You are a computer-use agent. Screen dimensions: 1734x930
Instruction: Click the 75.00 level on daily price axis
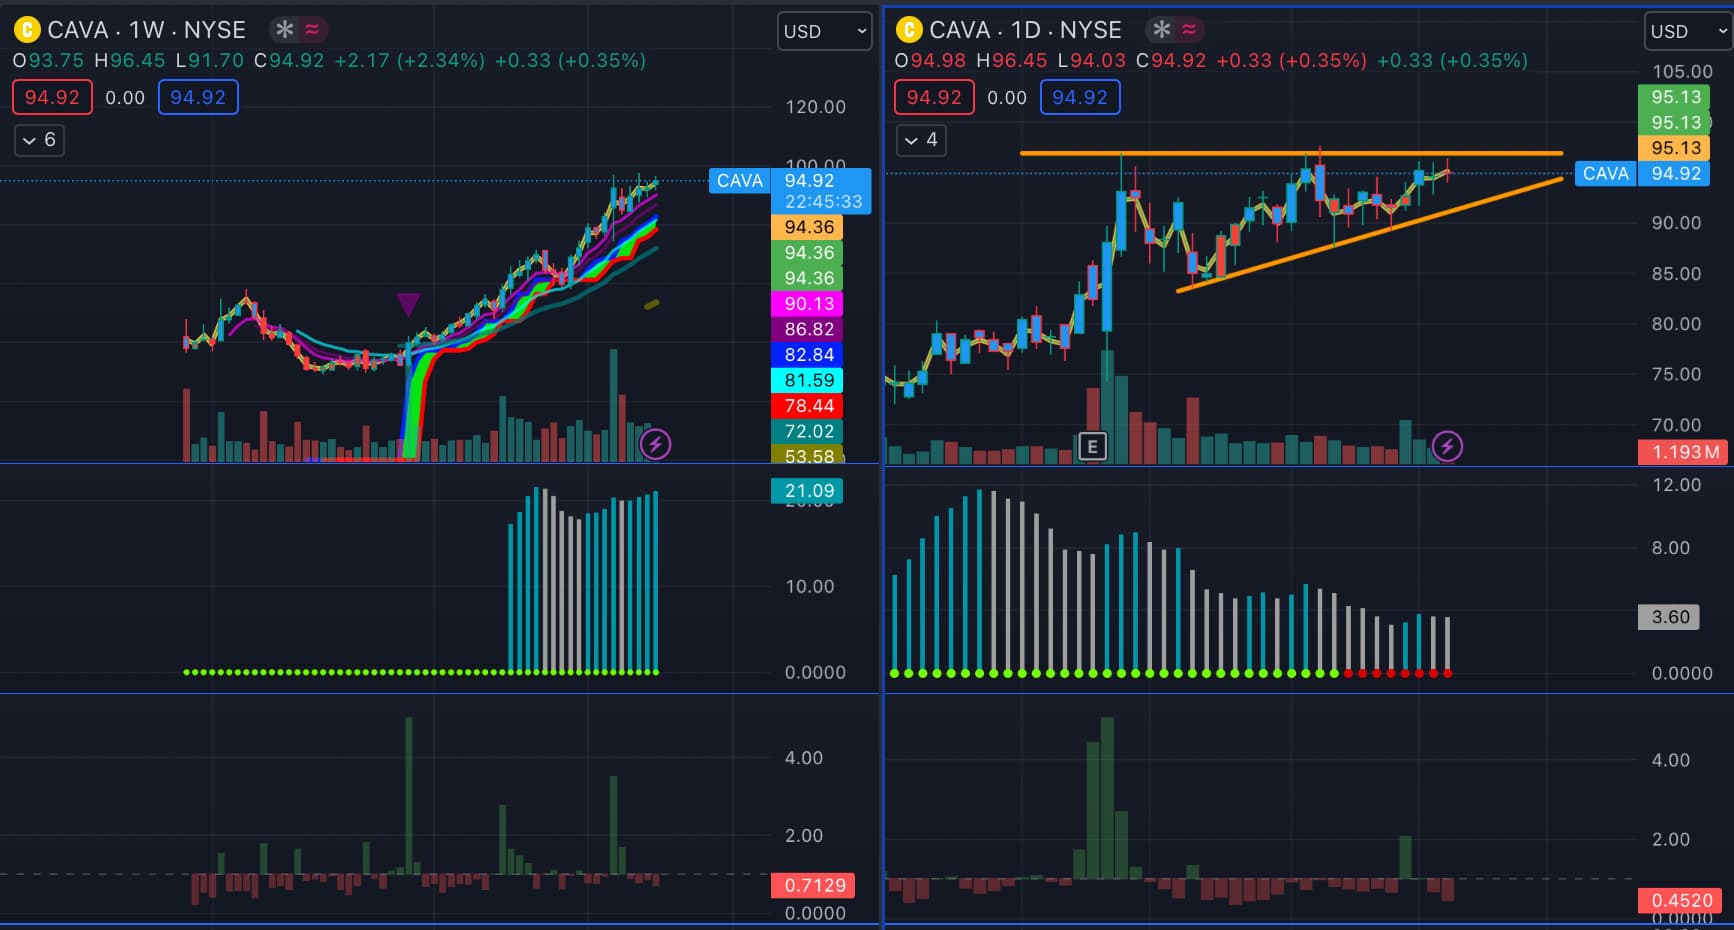pyautogui.click(x=1676, y=374)
